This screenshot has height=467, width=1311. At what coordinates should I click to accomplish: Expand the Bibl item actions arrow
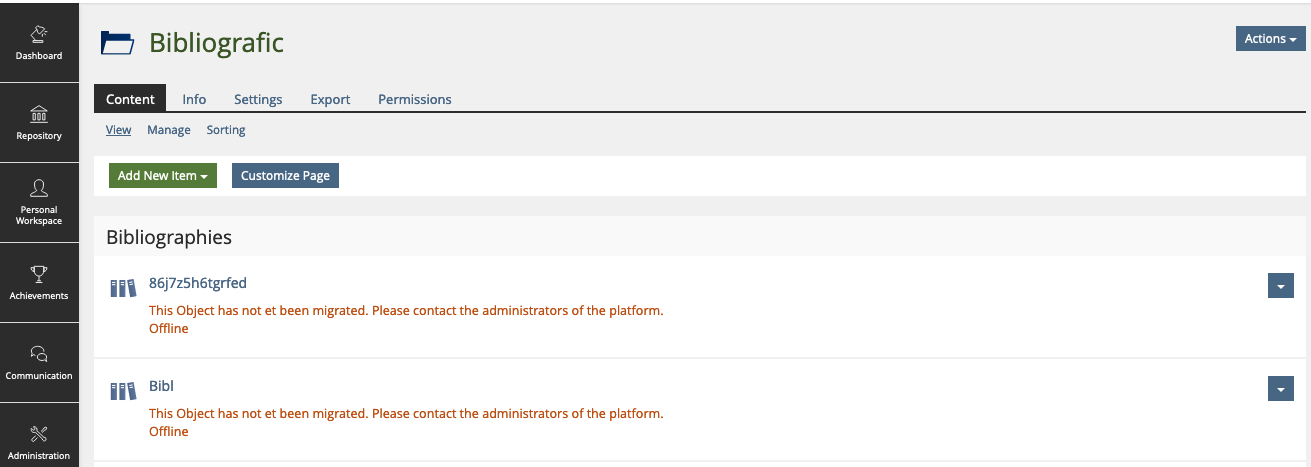[1280, 388]
